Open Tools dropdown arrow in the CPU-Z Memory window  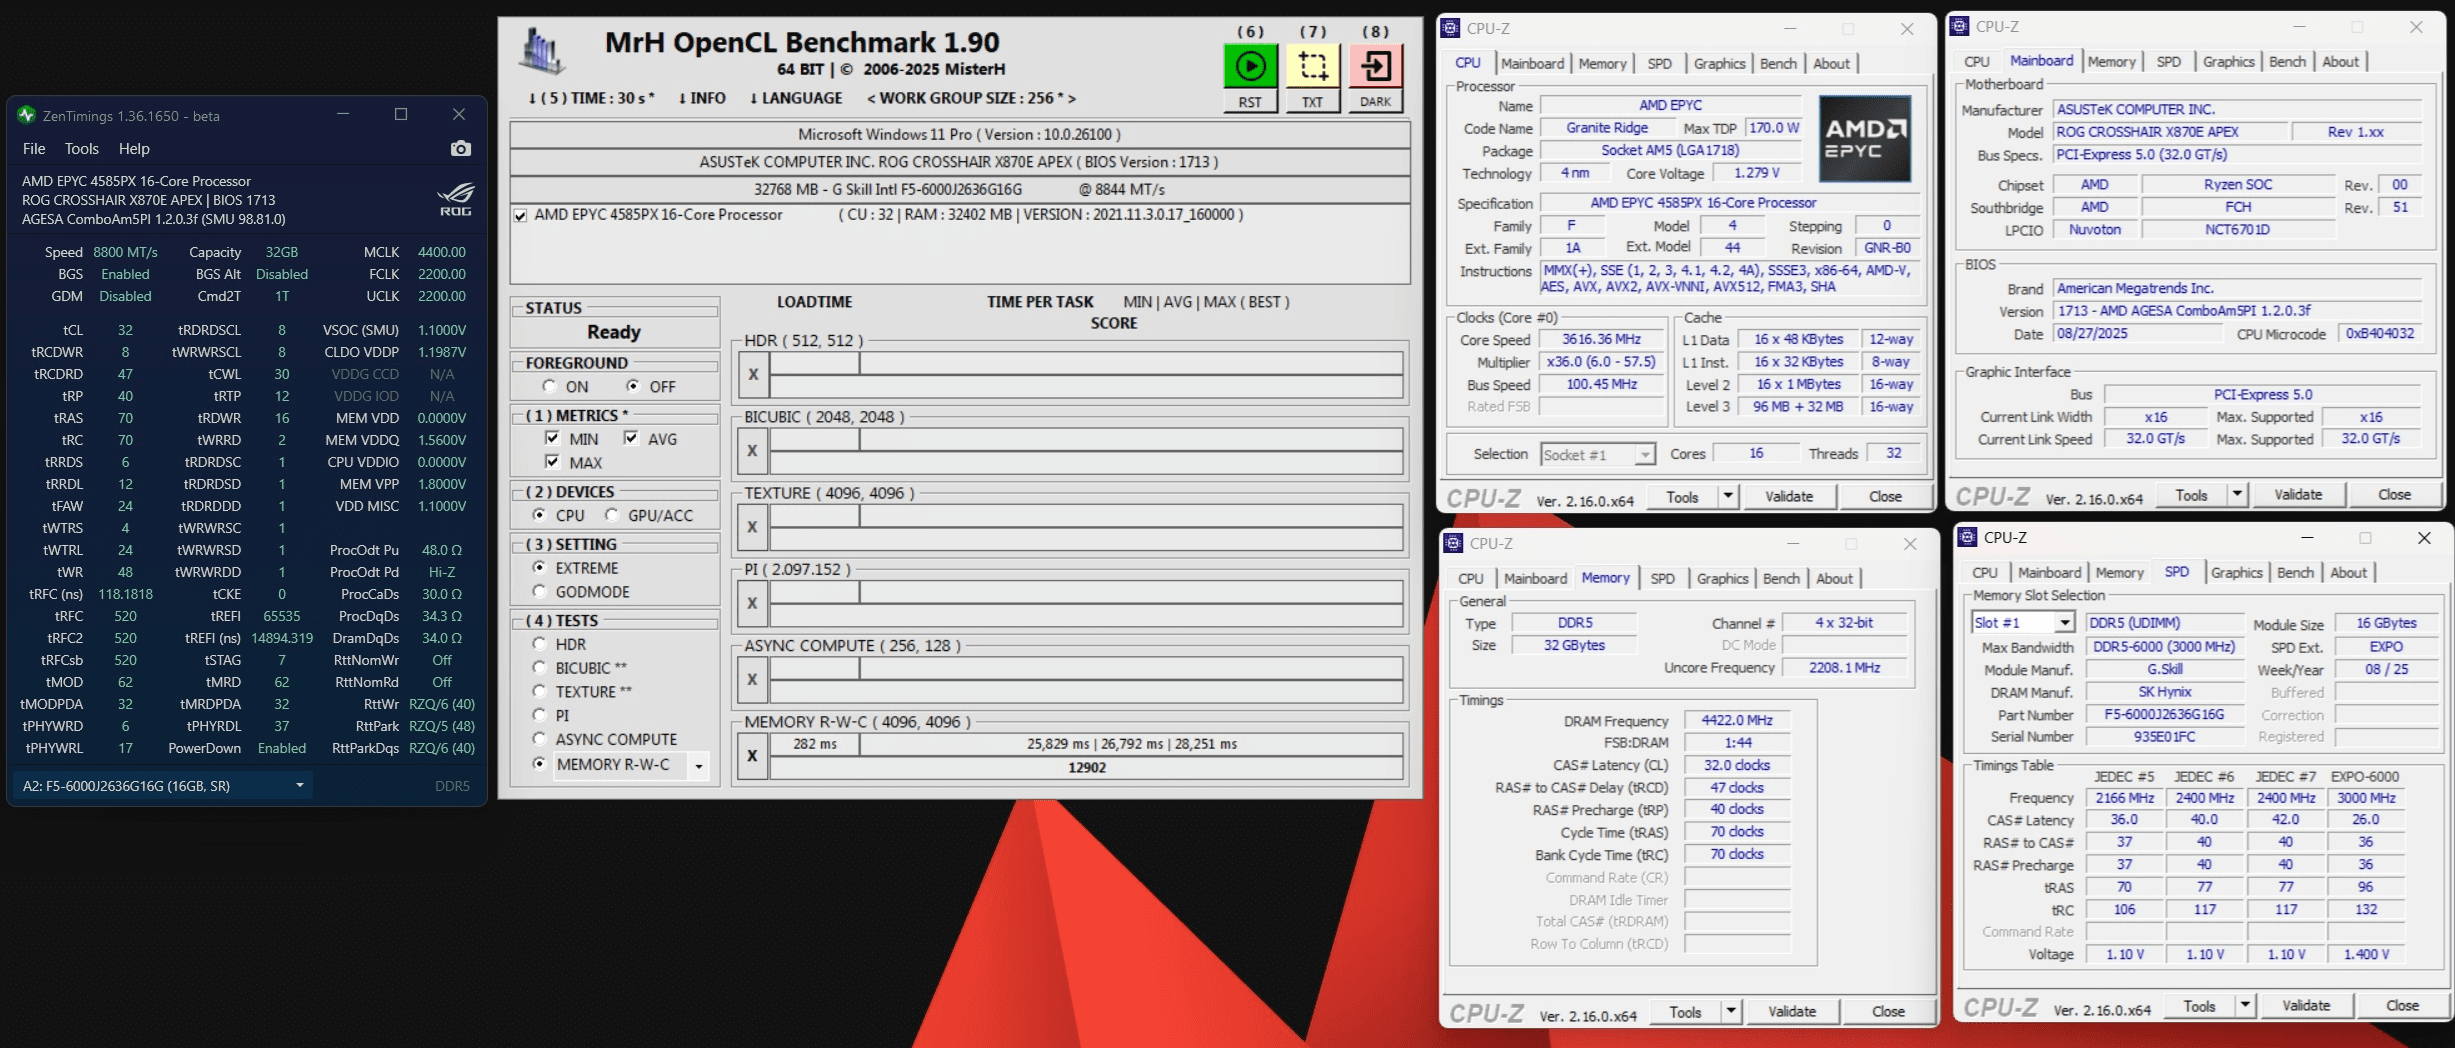[x=1731, y=1011]
